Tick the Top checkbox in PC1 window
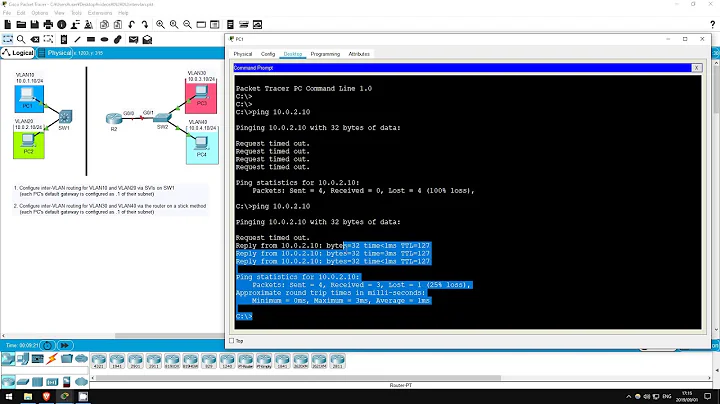The width and height of the screenshot is (720, 404). [232, 341]
